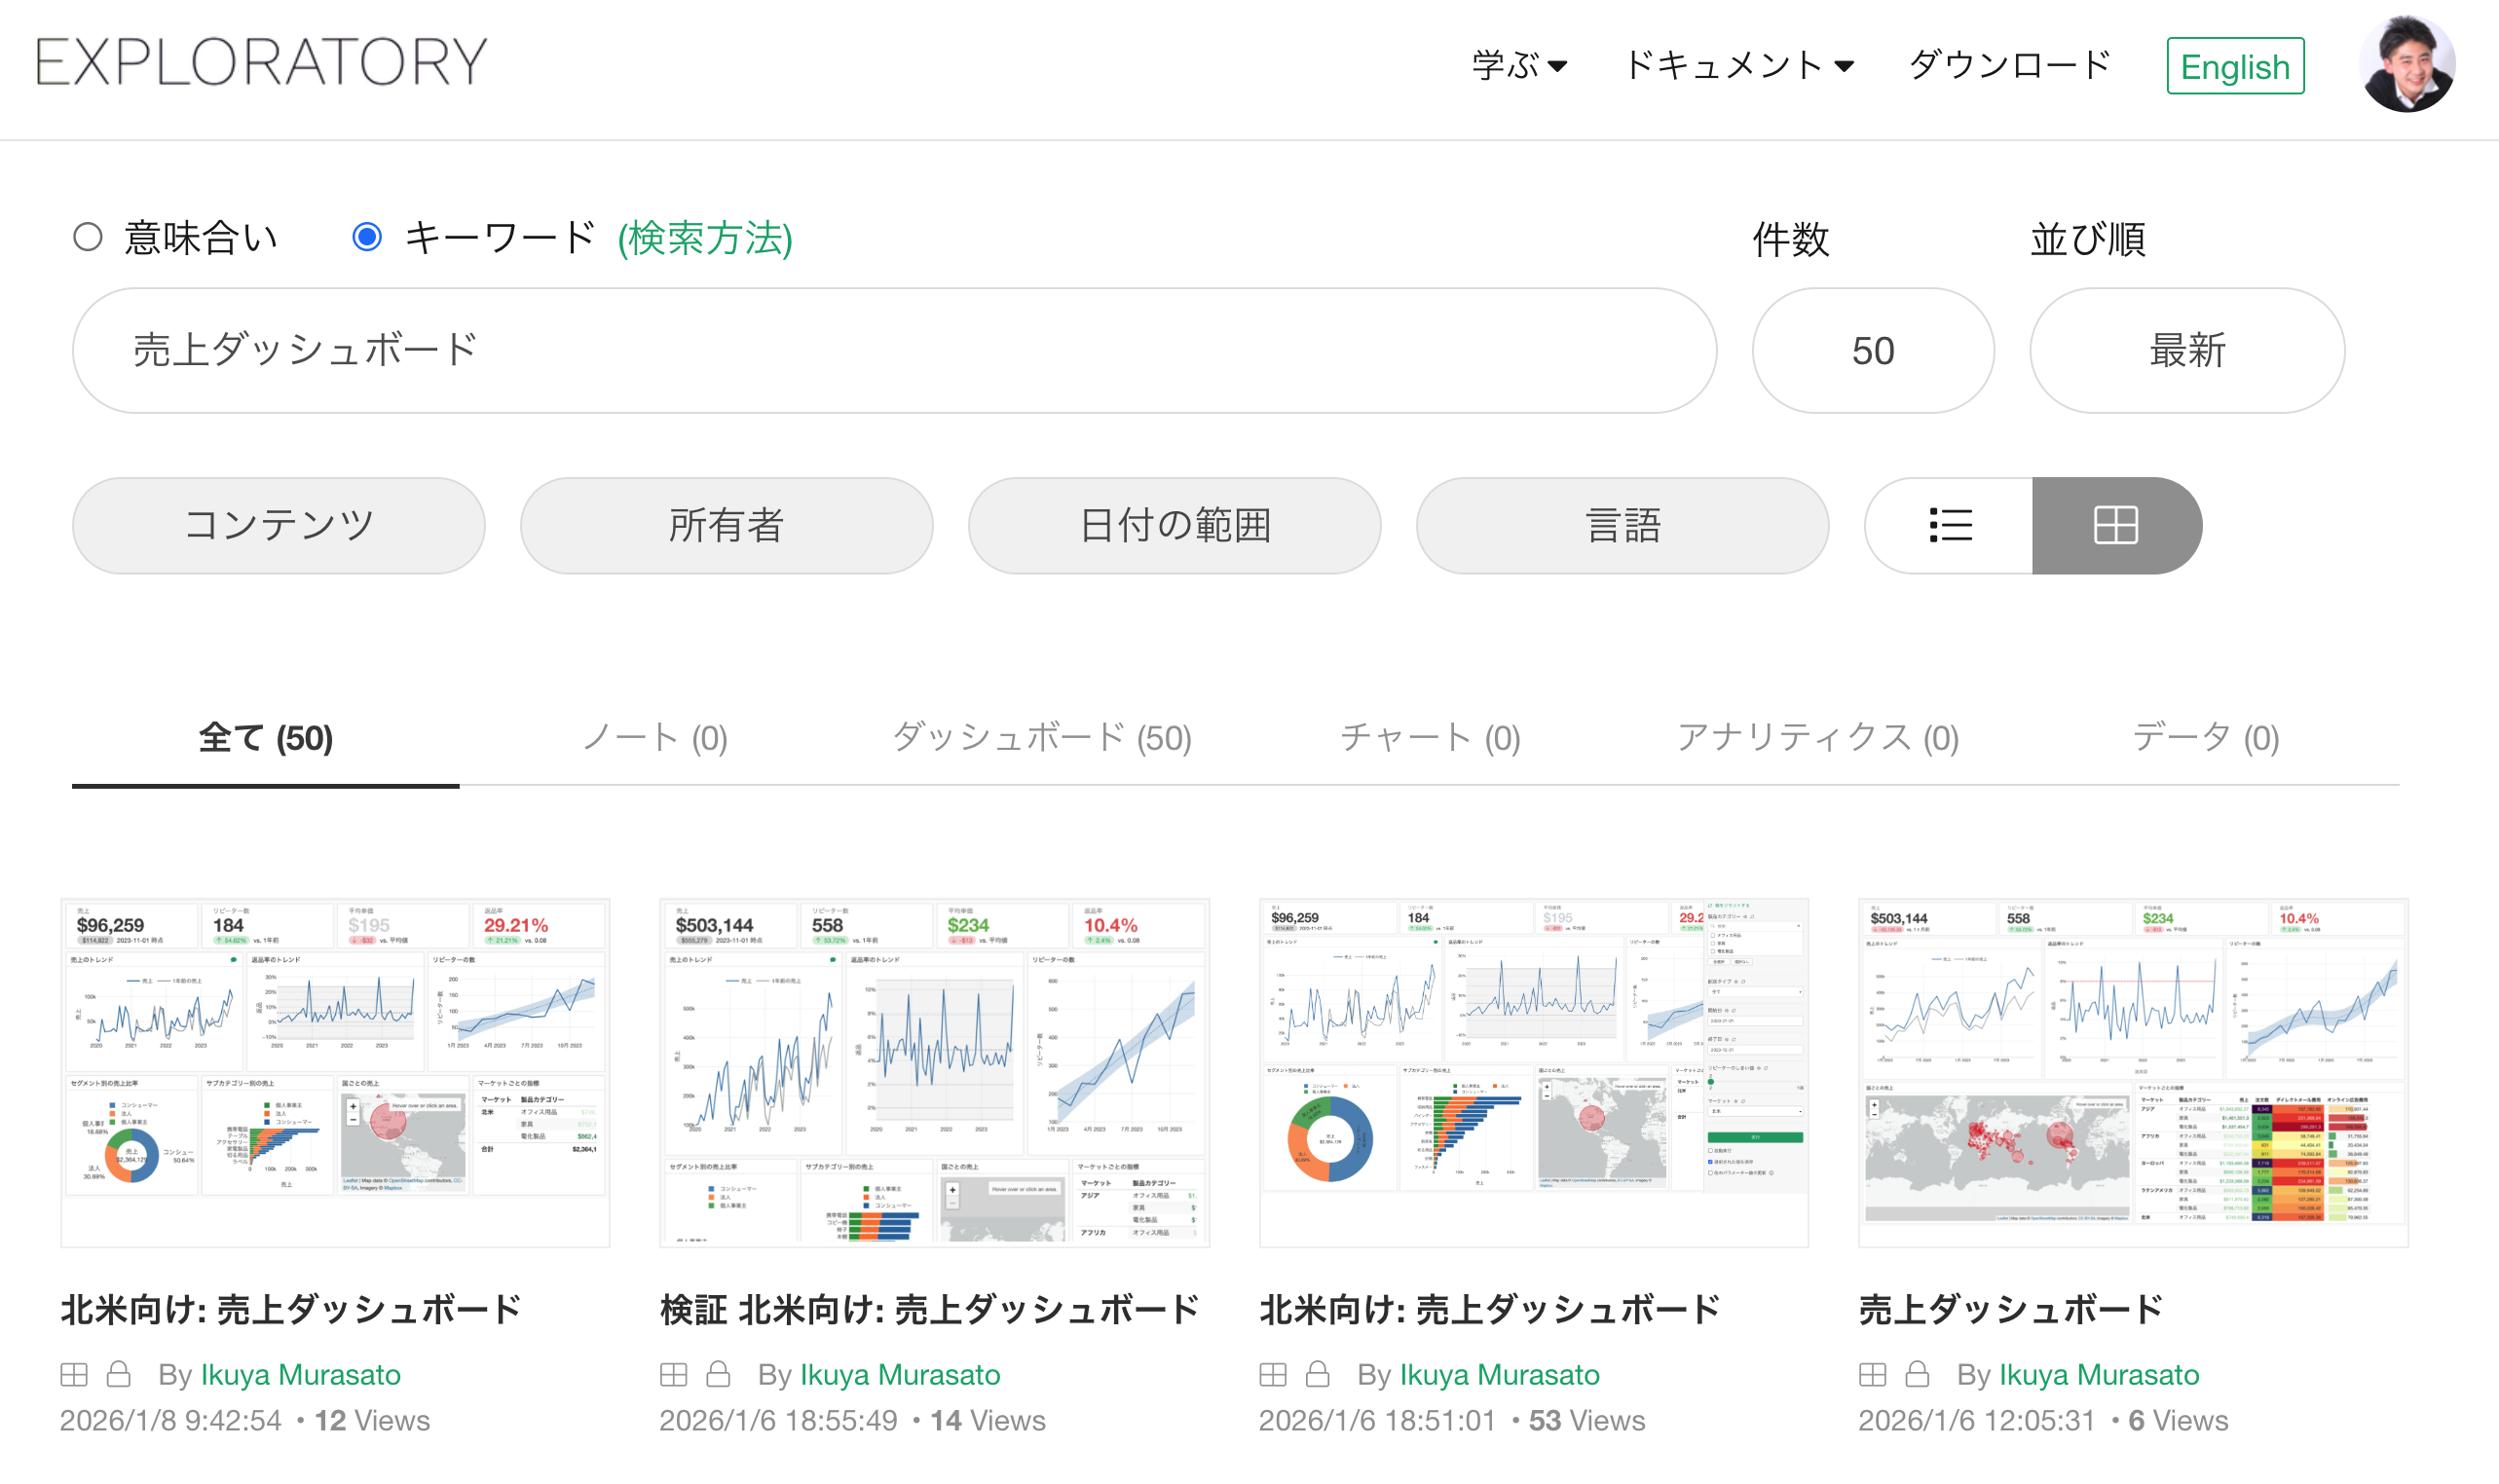
Task: Click the English language button
Action: click(x=2234, y=66)
